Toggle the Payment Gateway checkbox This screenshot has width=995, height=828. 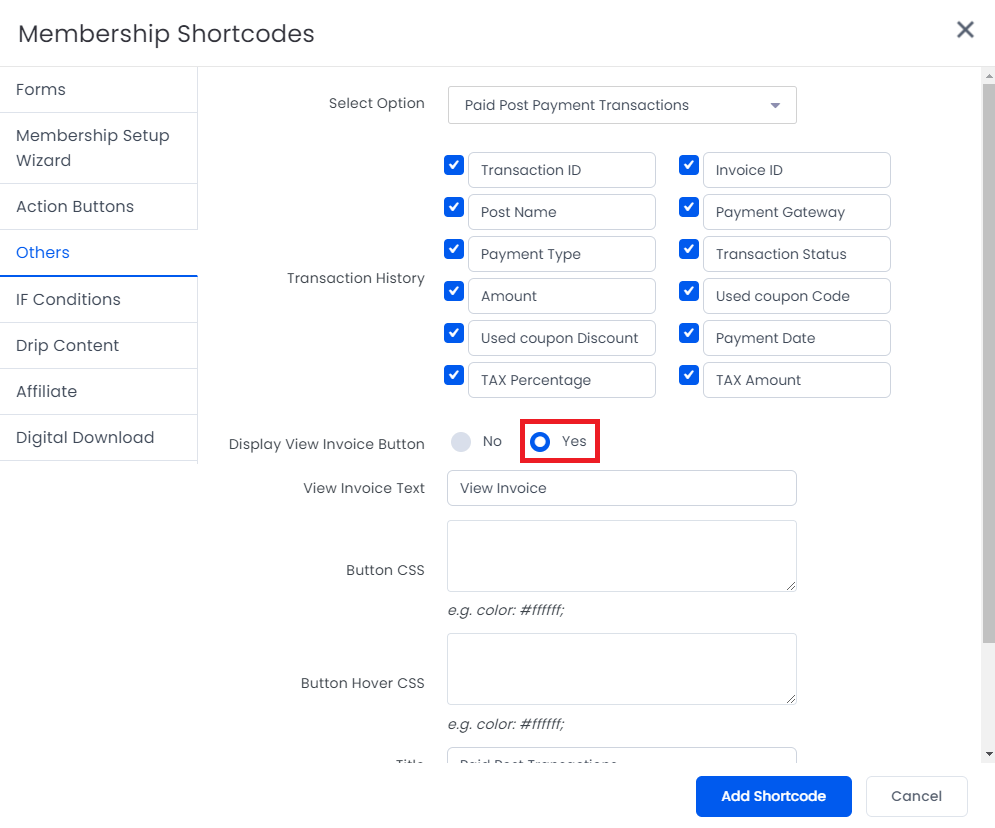(689, 207)
